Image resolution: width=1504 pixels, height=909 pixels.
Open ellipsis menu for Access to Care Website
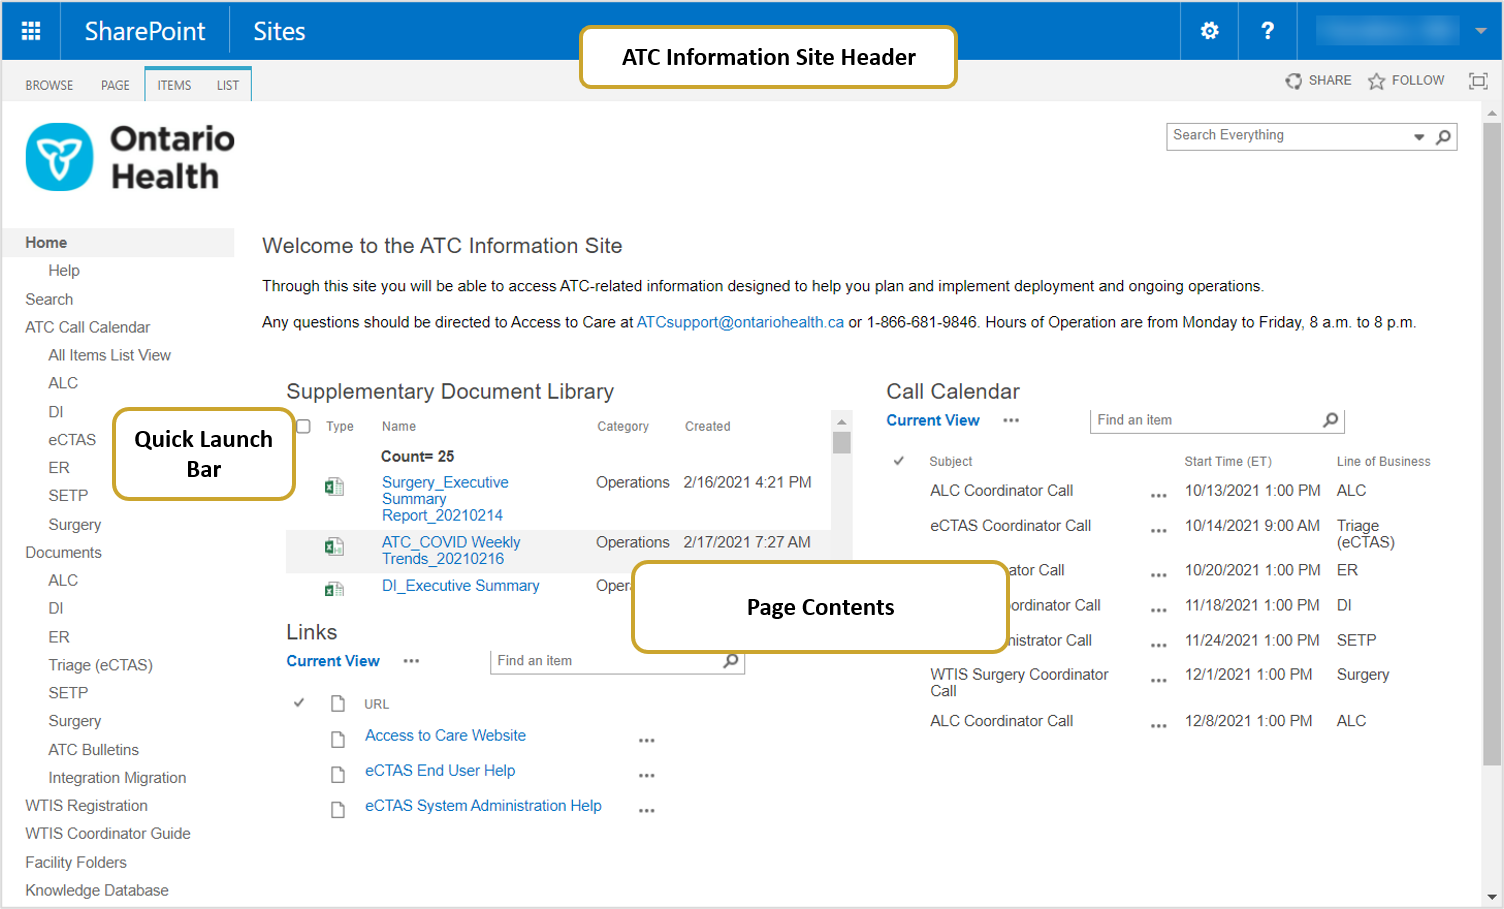point(647,741)
